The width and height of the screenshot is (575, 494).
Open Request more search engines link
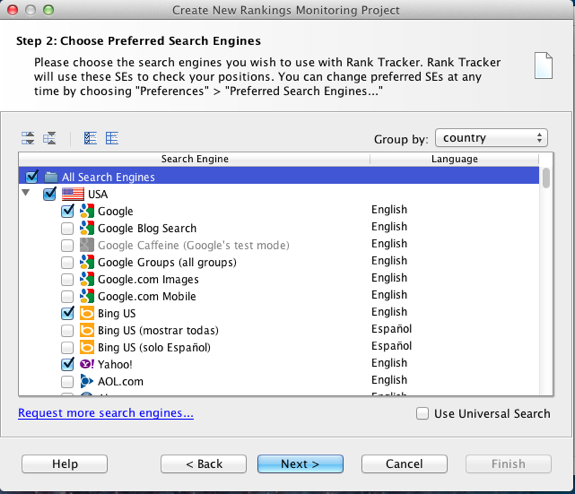[x=106, y=413]
